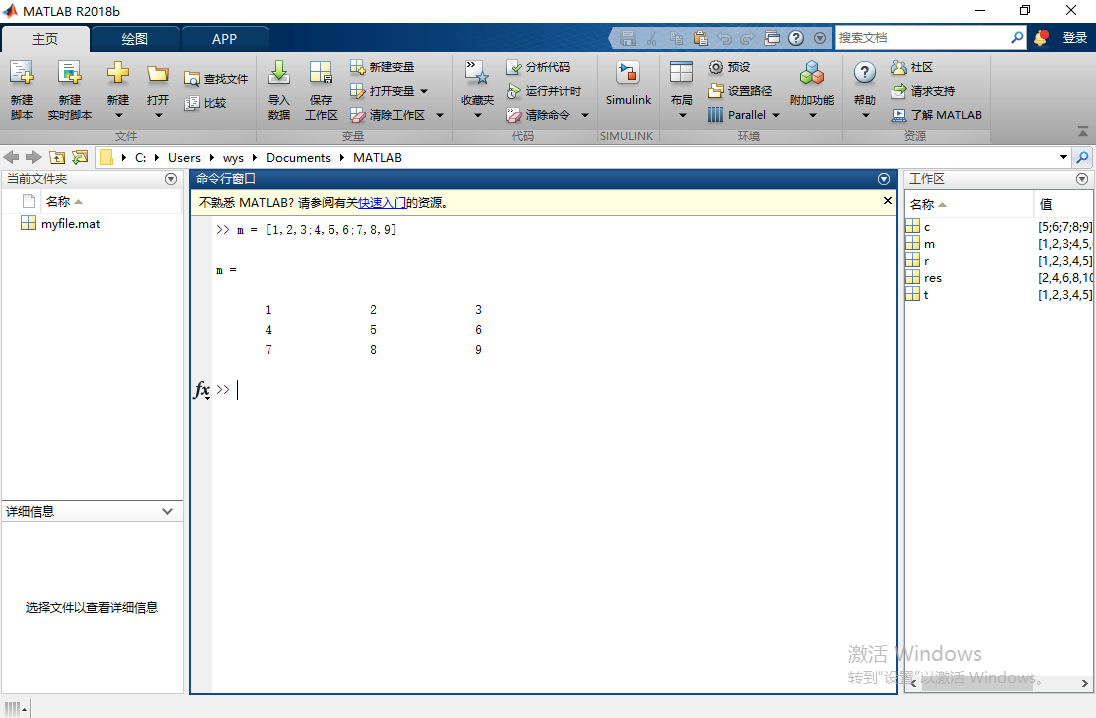Collapse the toolstrip ribbon
1096x718 pixels.
pyautogui.click(x=1083, y=131)
